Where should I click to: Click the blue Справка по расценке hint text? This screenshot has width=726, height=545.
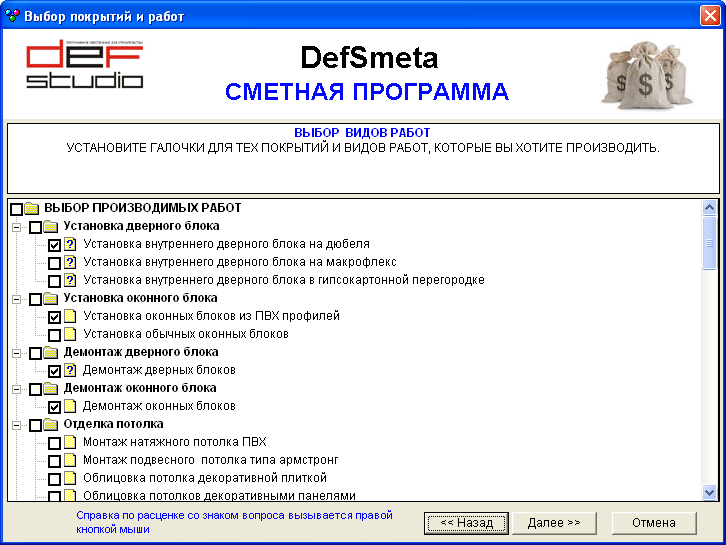click(x=234, y=522)
